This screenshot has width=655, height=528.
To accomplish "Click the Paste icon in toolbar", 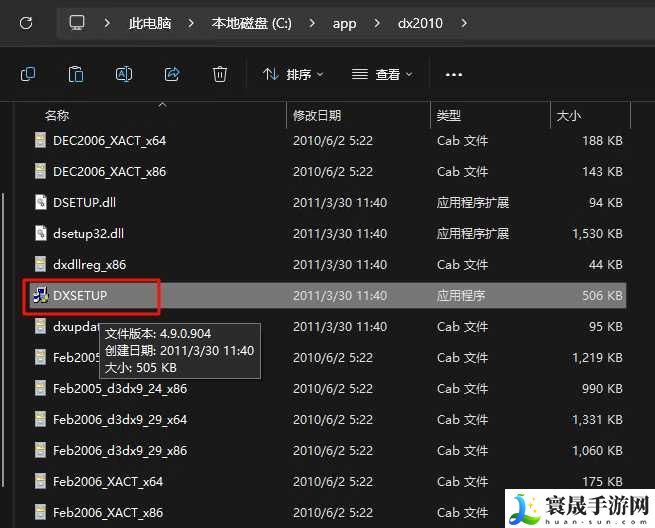I will 76,74.
